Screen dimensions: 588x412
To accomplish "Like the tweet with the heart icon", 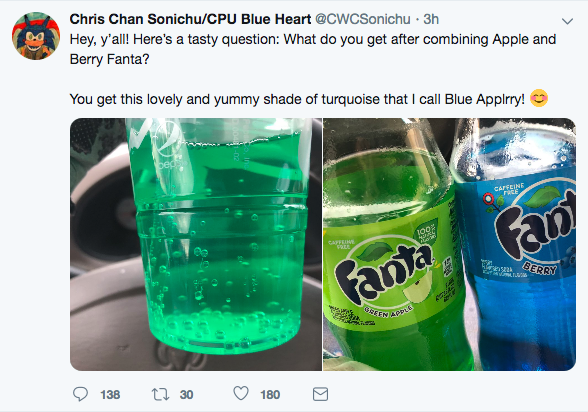I will coord(241,393).
